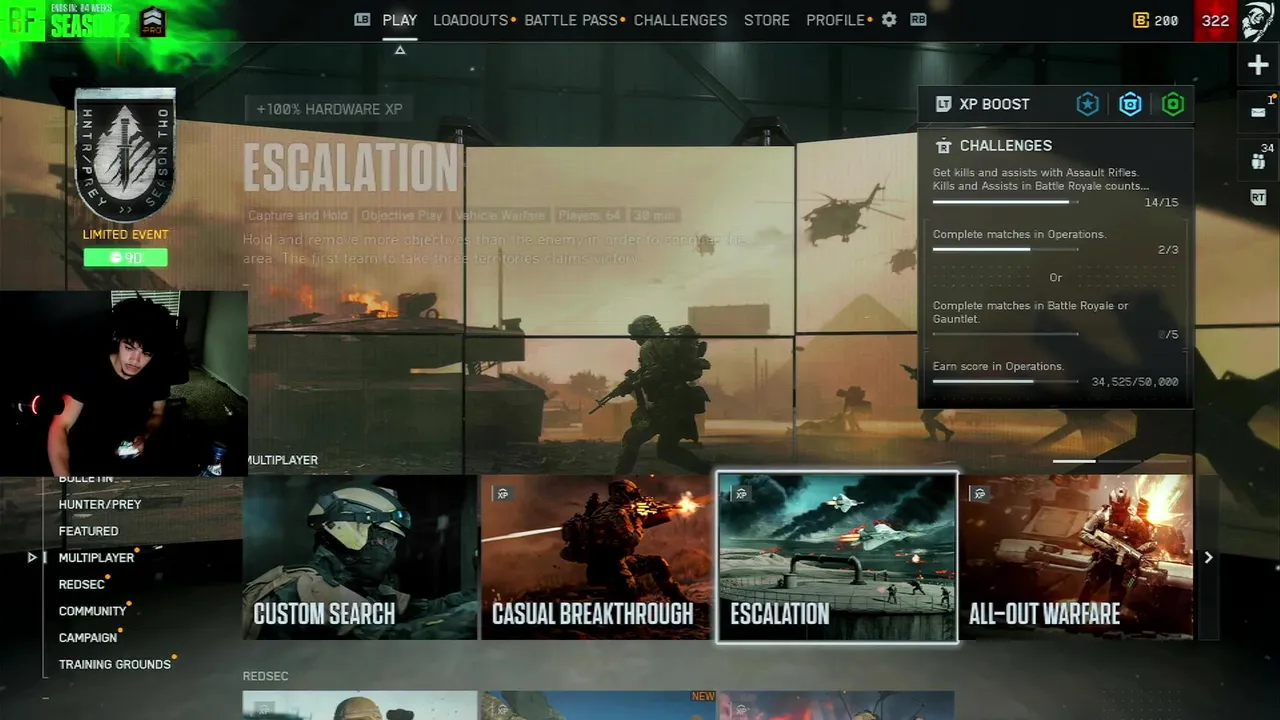The height and width of the screenshot is (720, 1280).
Task: Click the CHALLENGES panel heading
Action: click(1006, 146)
